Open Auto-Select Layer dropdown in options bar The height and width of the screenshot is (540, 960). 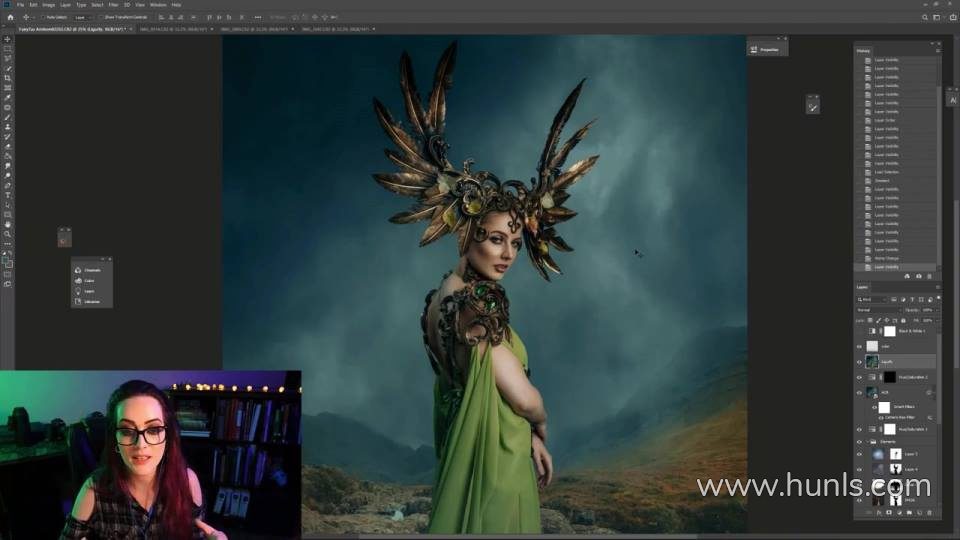pos(84,17)
